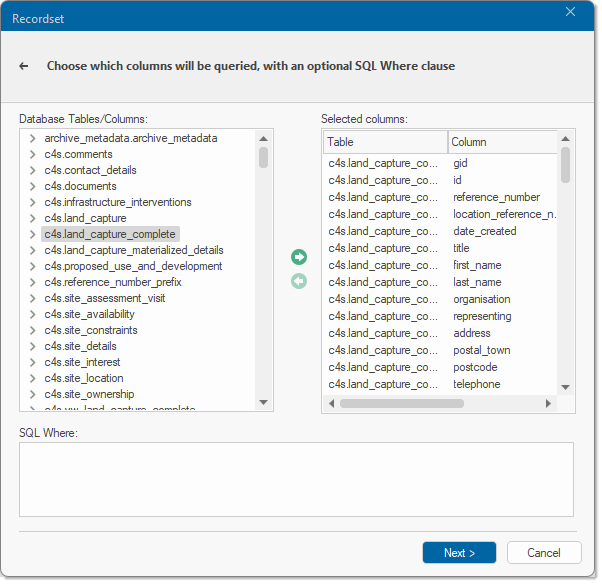Screen dimensions: 602x584
Task: Select c4s.land_capture in tables tree
Action: click(x=85, y=218)
